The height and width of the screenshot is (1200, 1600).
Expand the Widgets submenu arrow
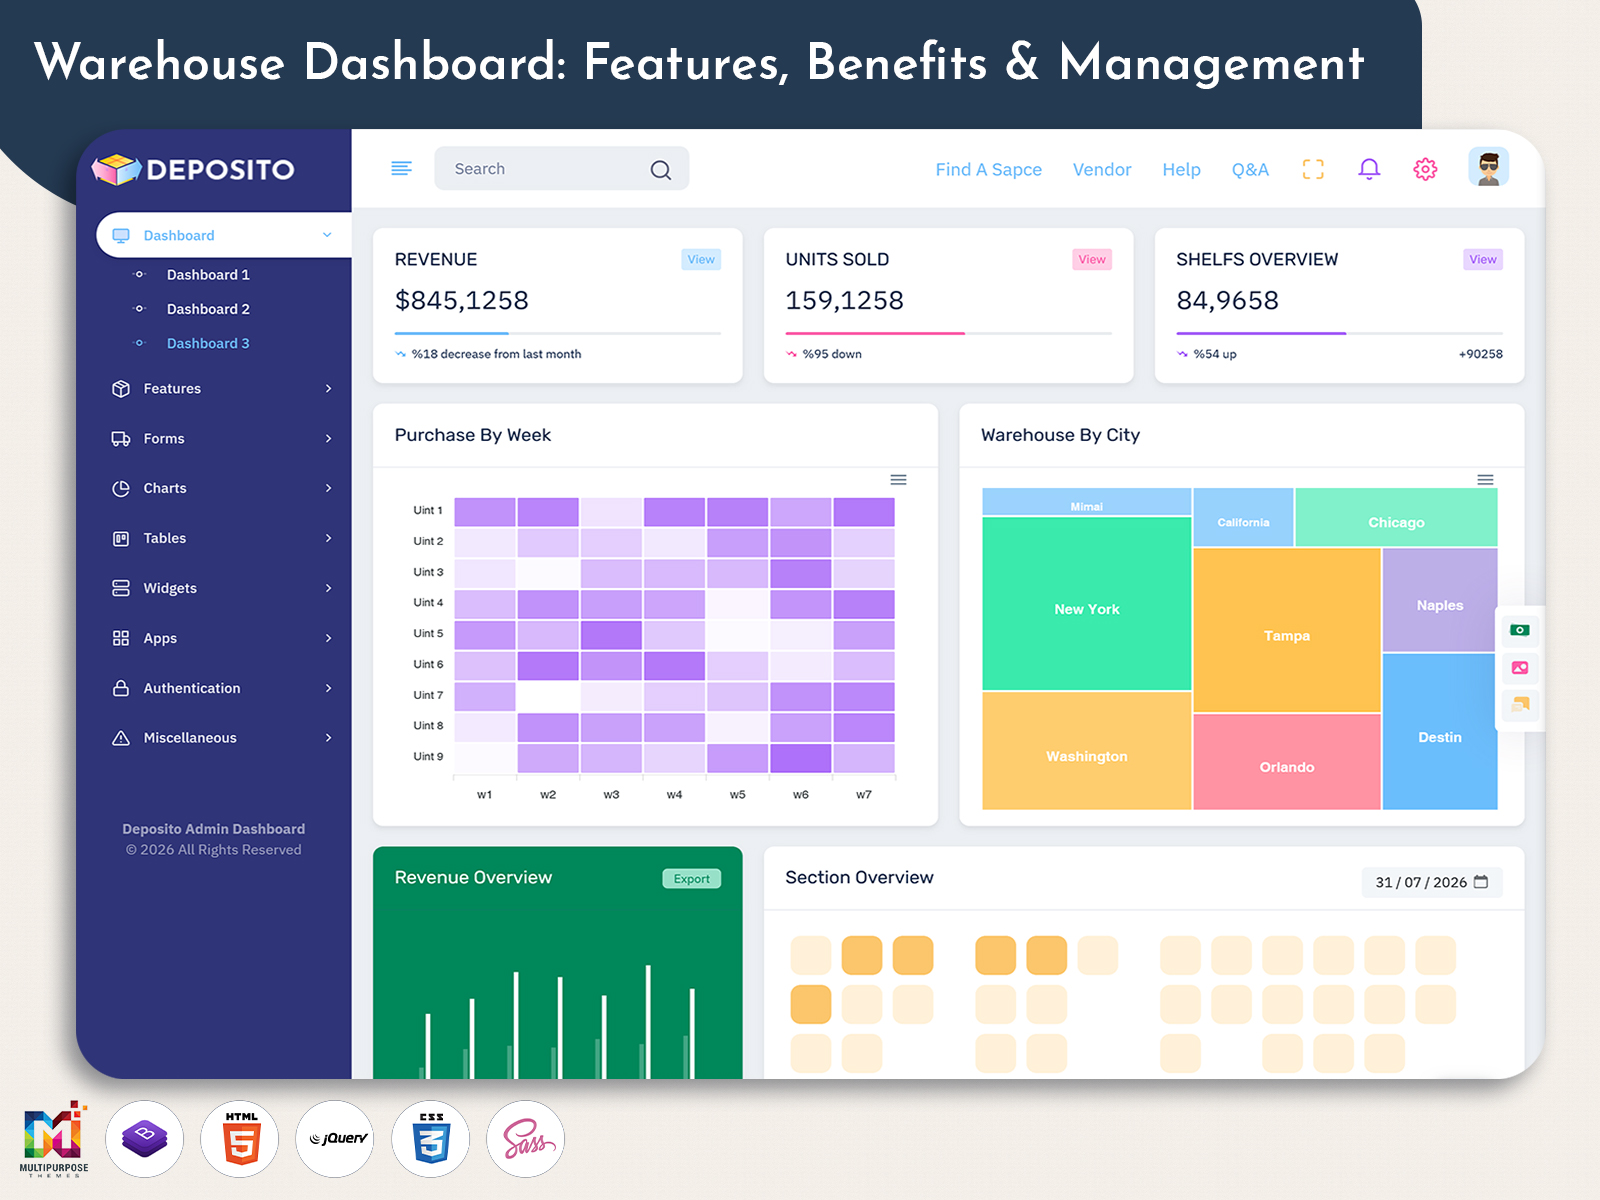click(328, 588)
